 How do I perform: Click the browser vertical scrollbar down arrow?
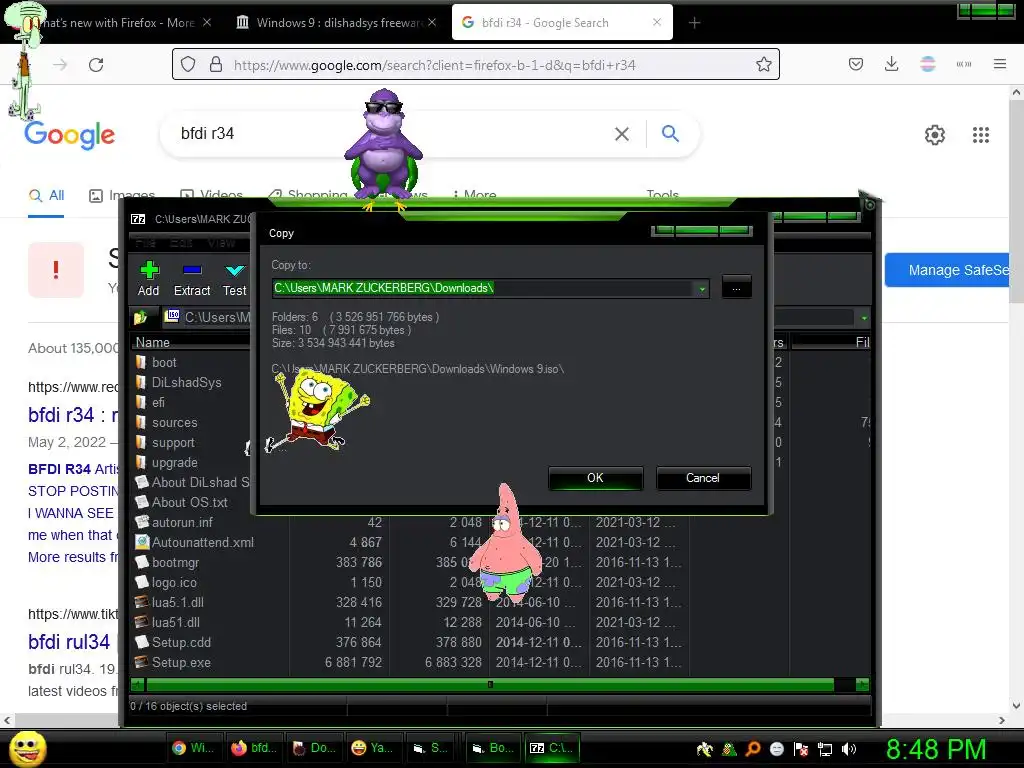point(1016,706)
